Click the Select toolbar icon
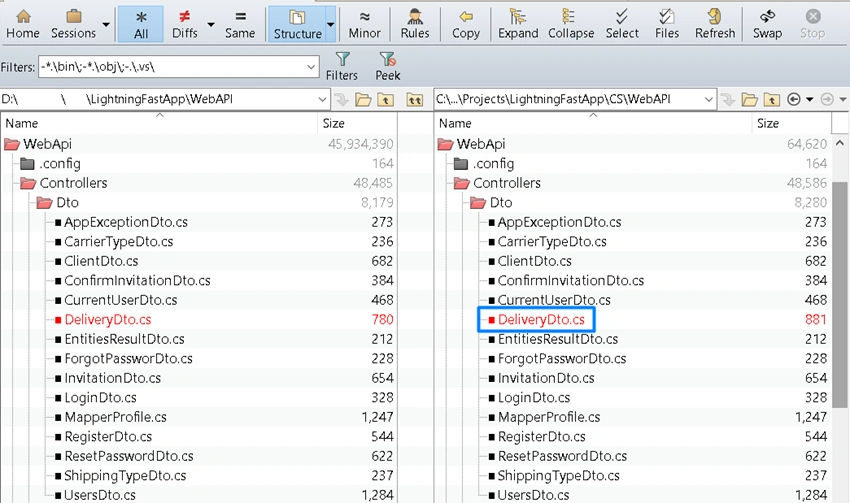Viewport: 850px width, 503px height. pos(622,24)
